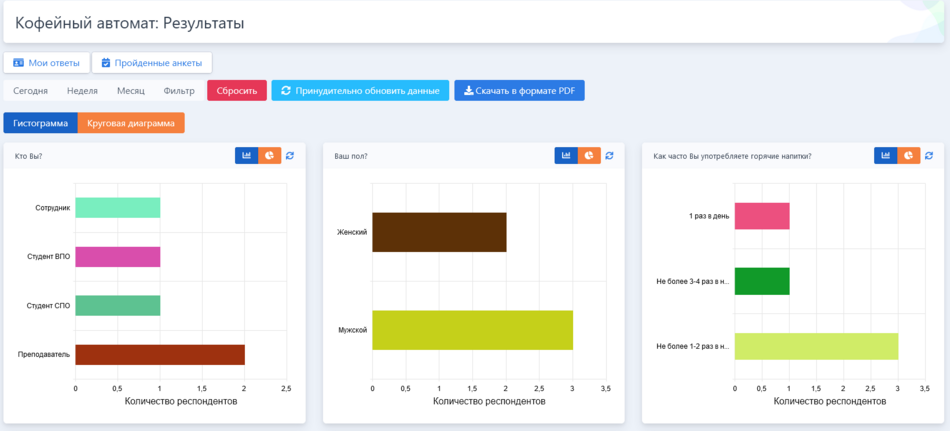950x431 pixels.
Task: Refresh the 'Кто Вы?' chart
Action: coord(290,156)
